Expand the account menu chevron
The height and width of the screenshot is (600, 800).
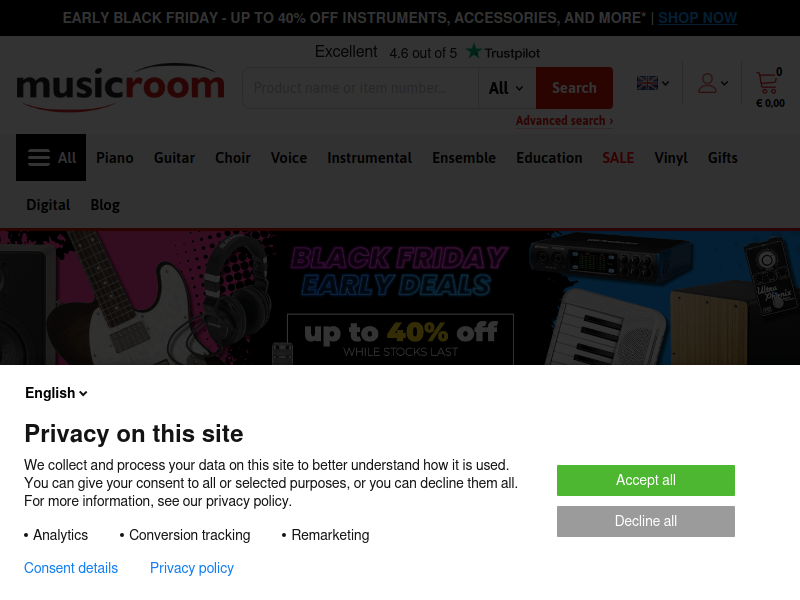[724, 83]
